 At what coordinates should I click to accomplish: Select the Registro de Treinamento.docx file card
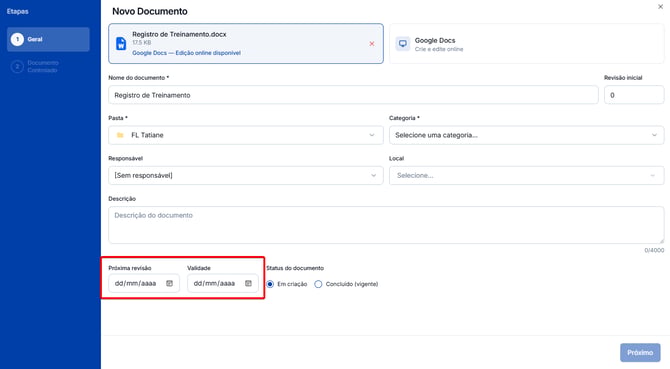246,44
